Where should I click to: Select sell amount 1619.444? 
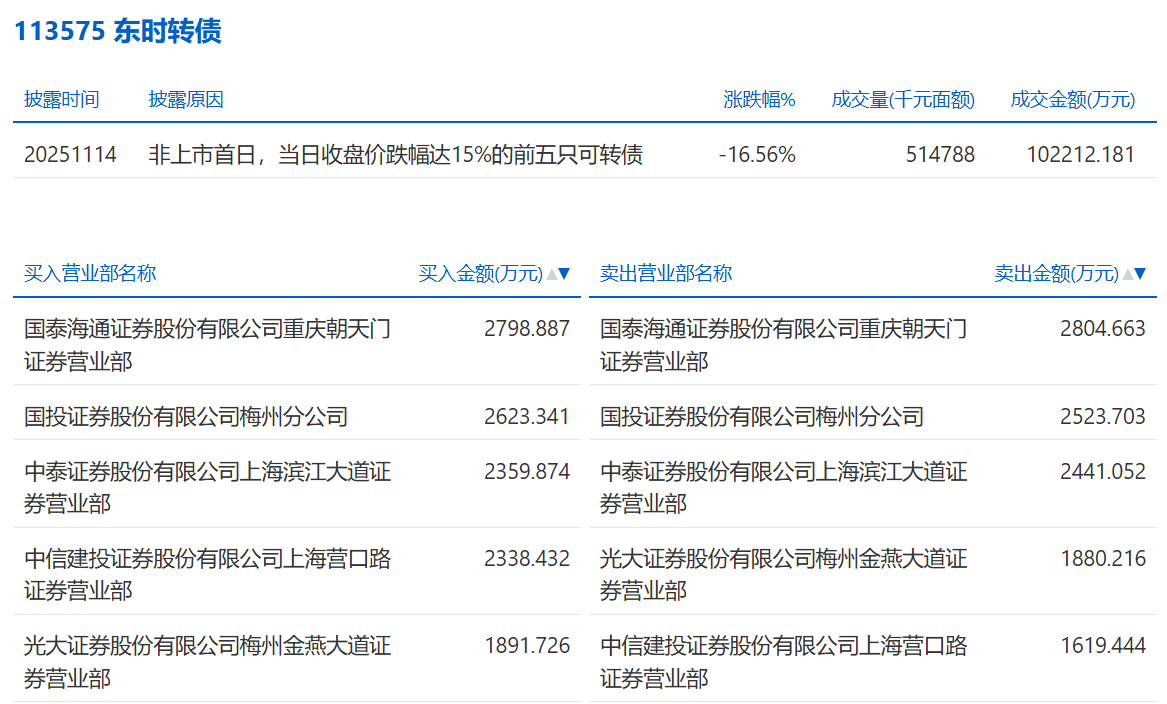[x=1103, y=646]
